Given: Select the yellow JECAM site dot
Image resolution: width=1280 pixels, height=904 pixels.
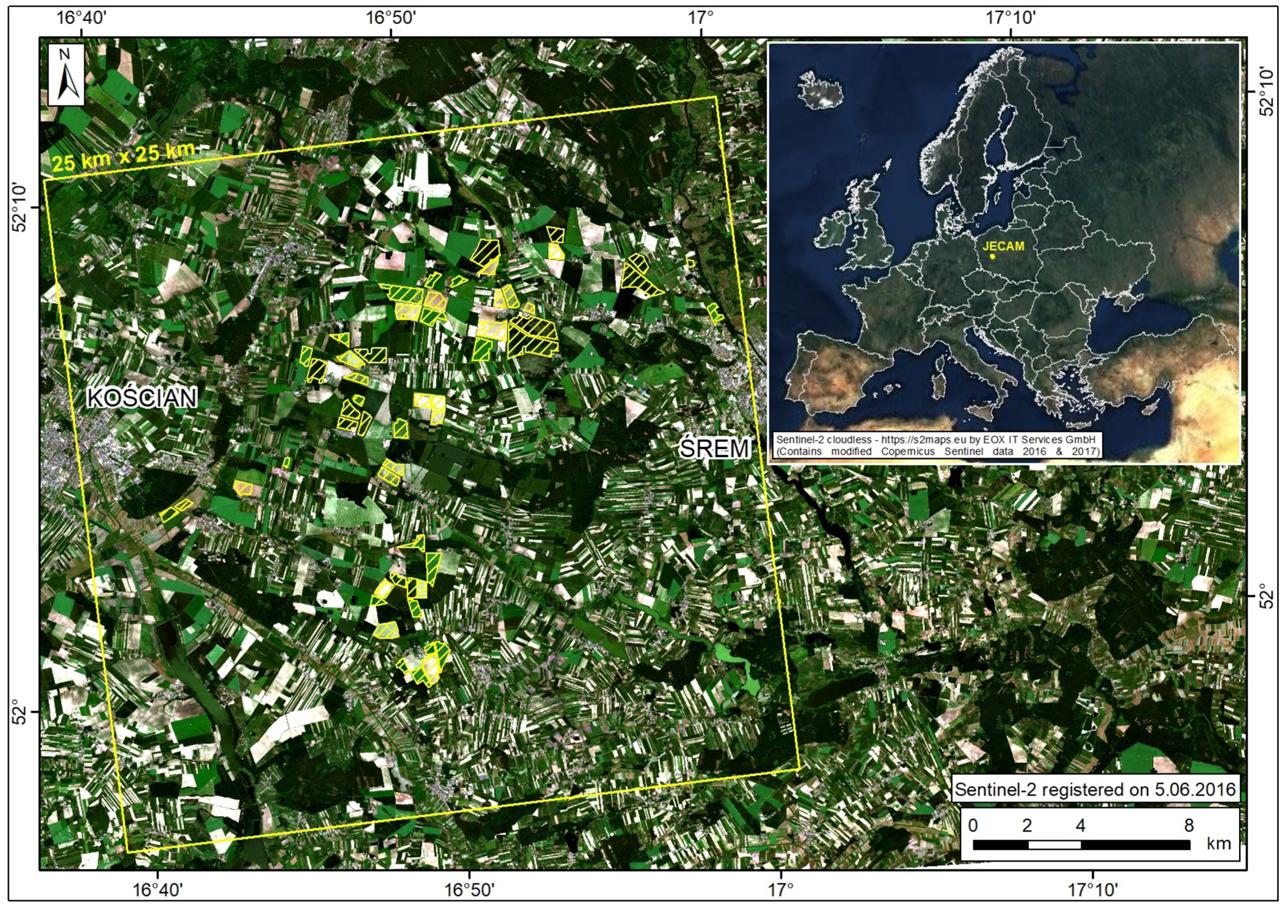Looking at the screenshot, I should [992, 257].
